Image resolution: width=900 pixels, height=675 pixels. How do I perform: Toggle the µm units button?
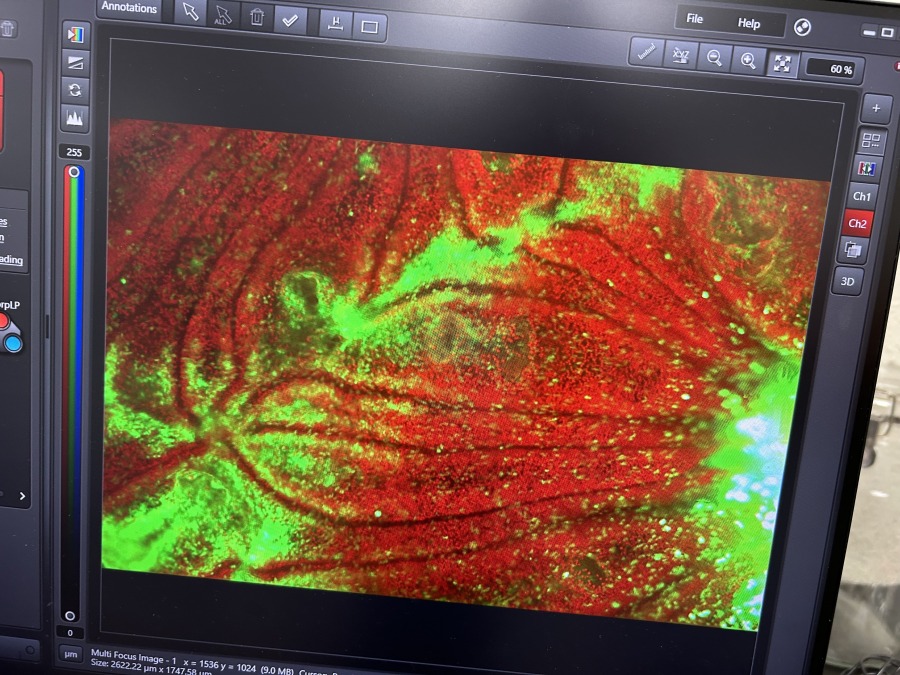click(70, 654)
